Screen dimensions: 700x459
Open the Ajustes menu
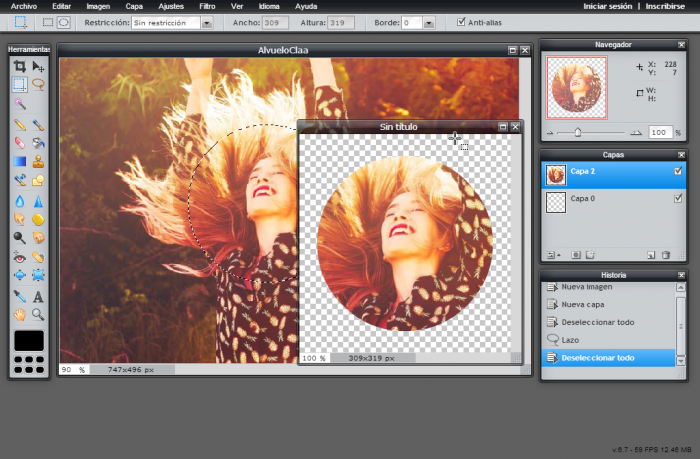coord(170,6)
